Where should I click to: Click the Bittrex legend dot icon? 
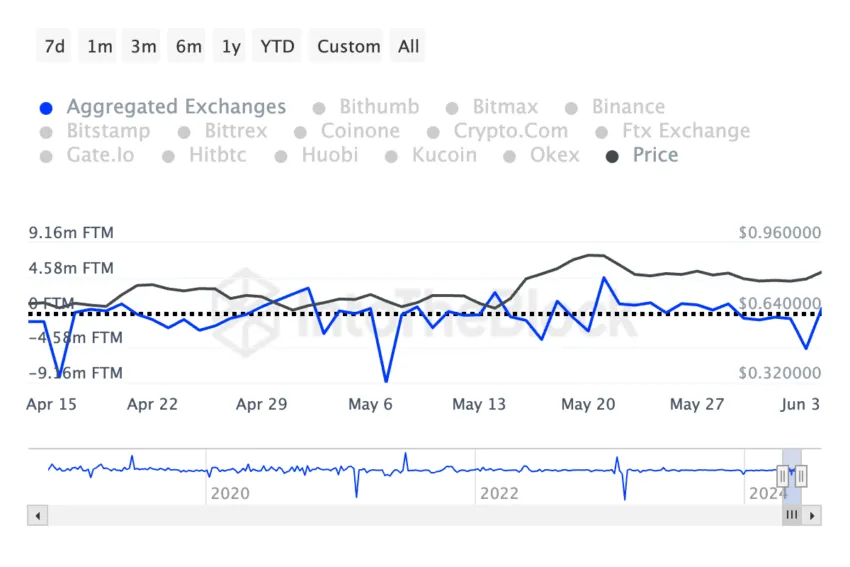(x=184, y=132)
